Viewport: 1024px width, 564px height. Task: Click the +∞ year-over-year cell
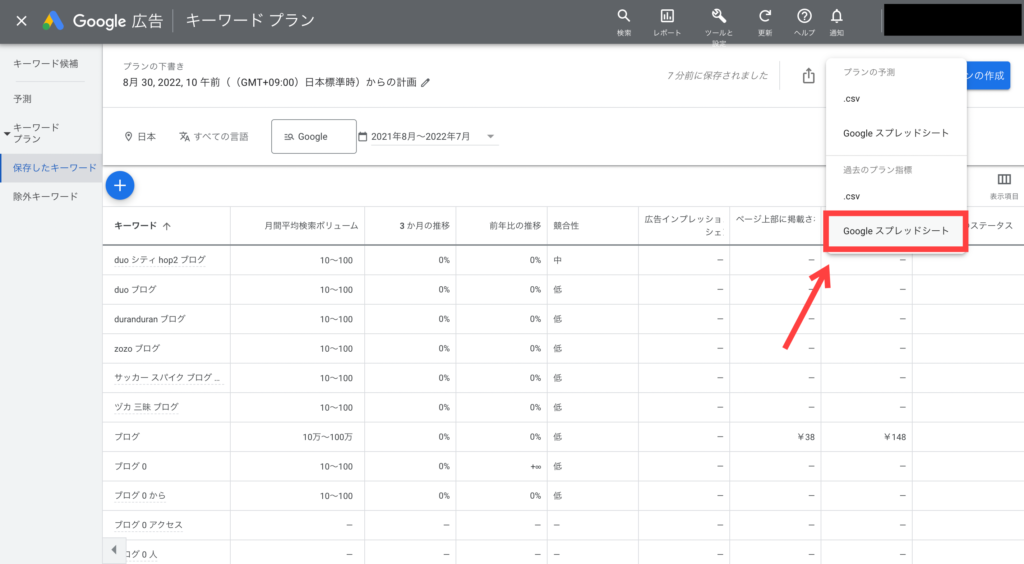536,466
